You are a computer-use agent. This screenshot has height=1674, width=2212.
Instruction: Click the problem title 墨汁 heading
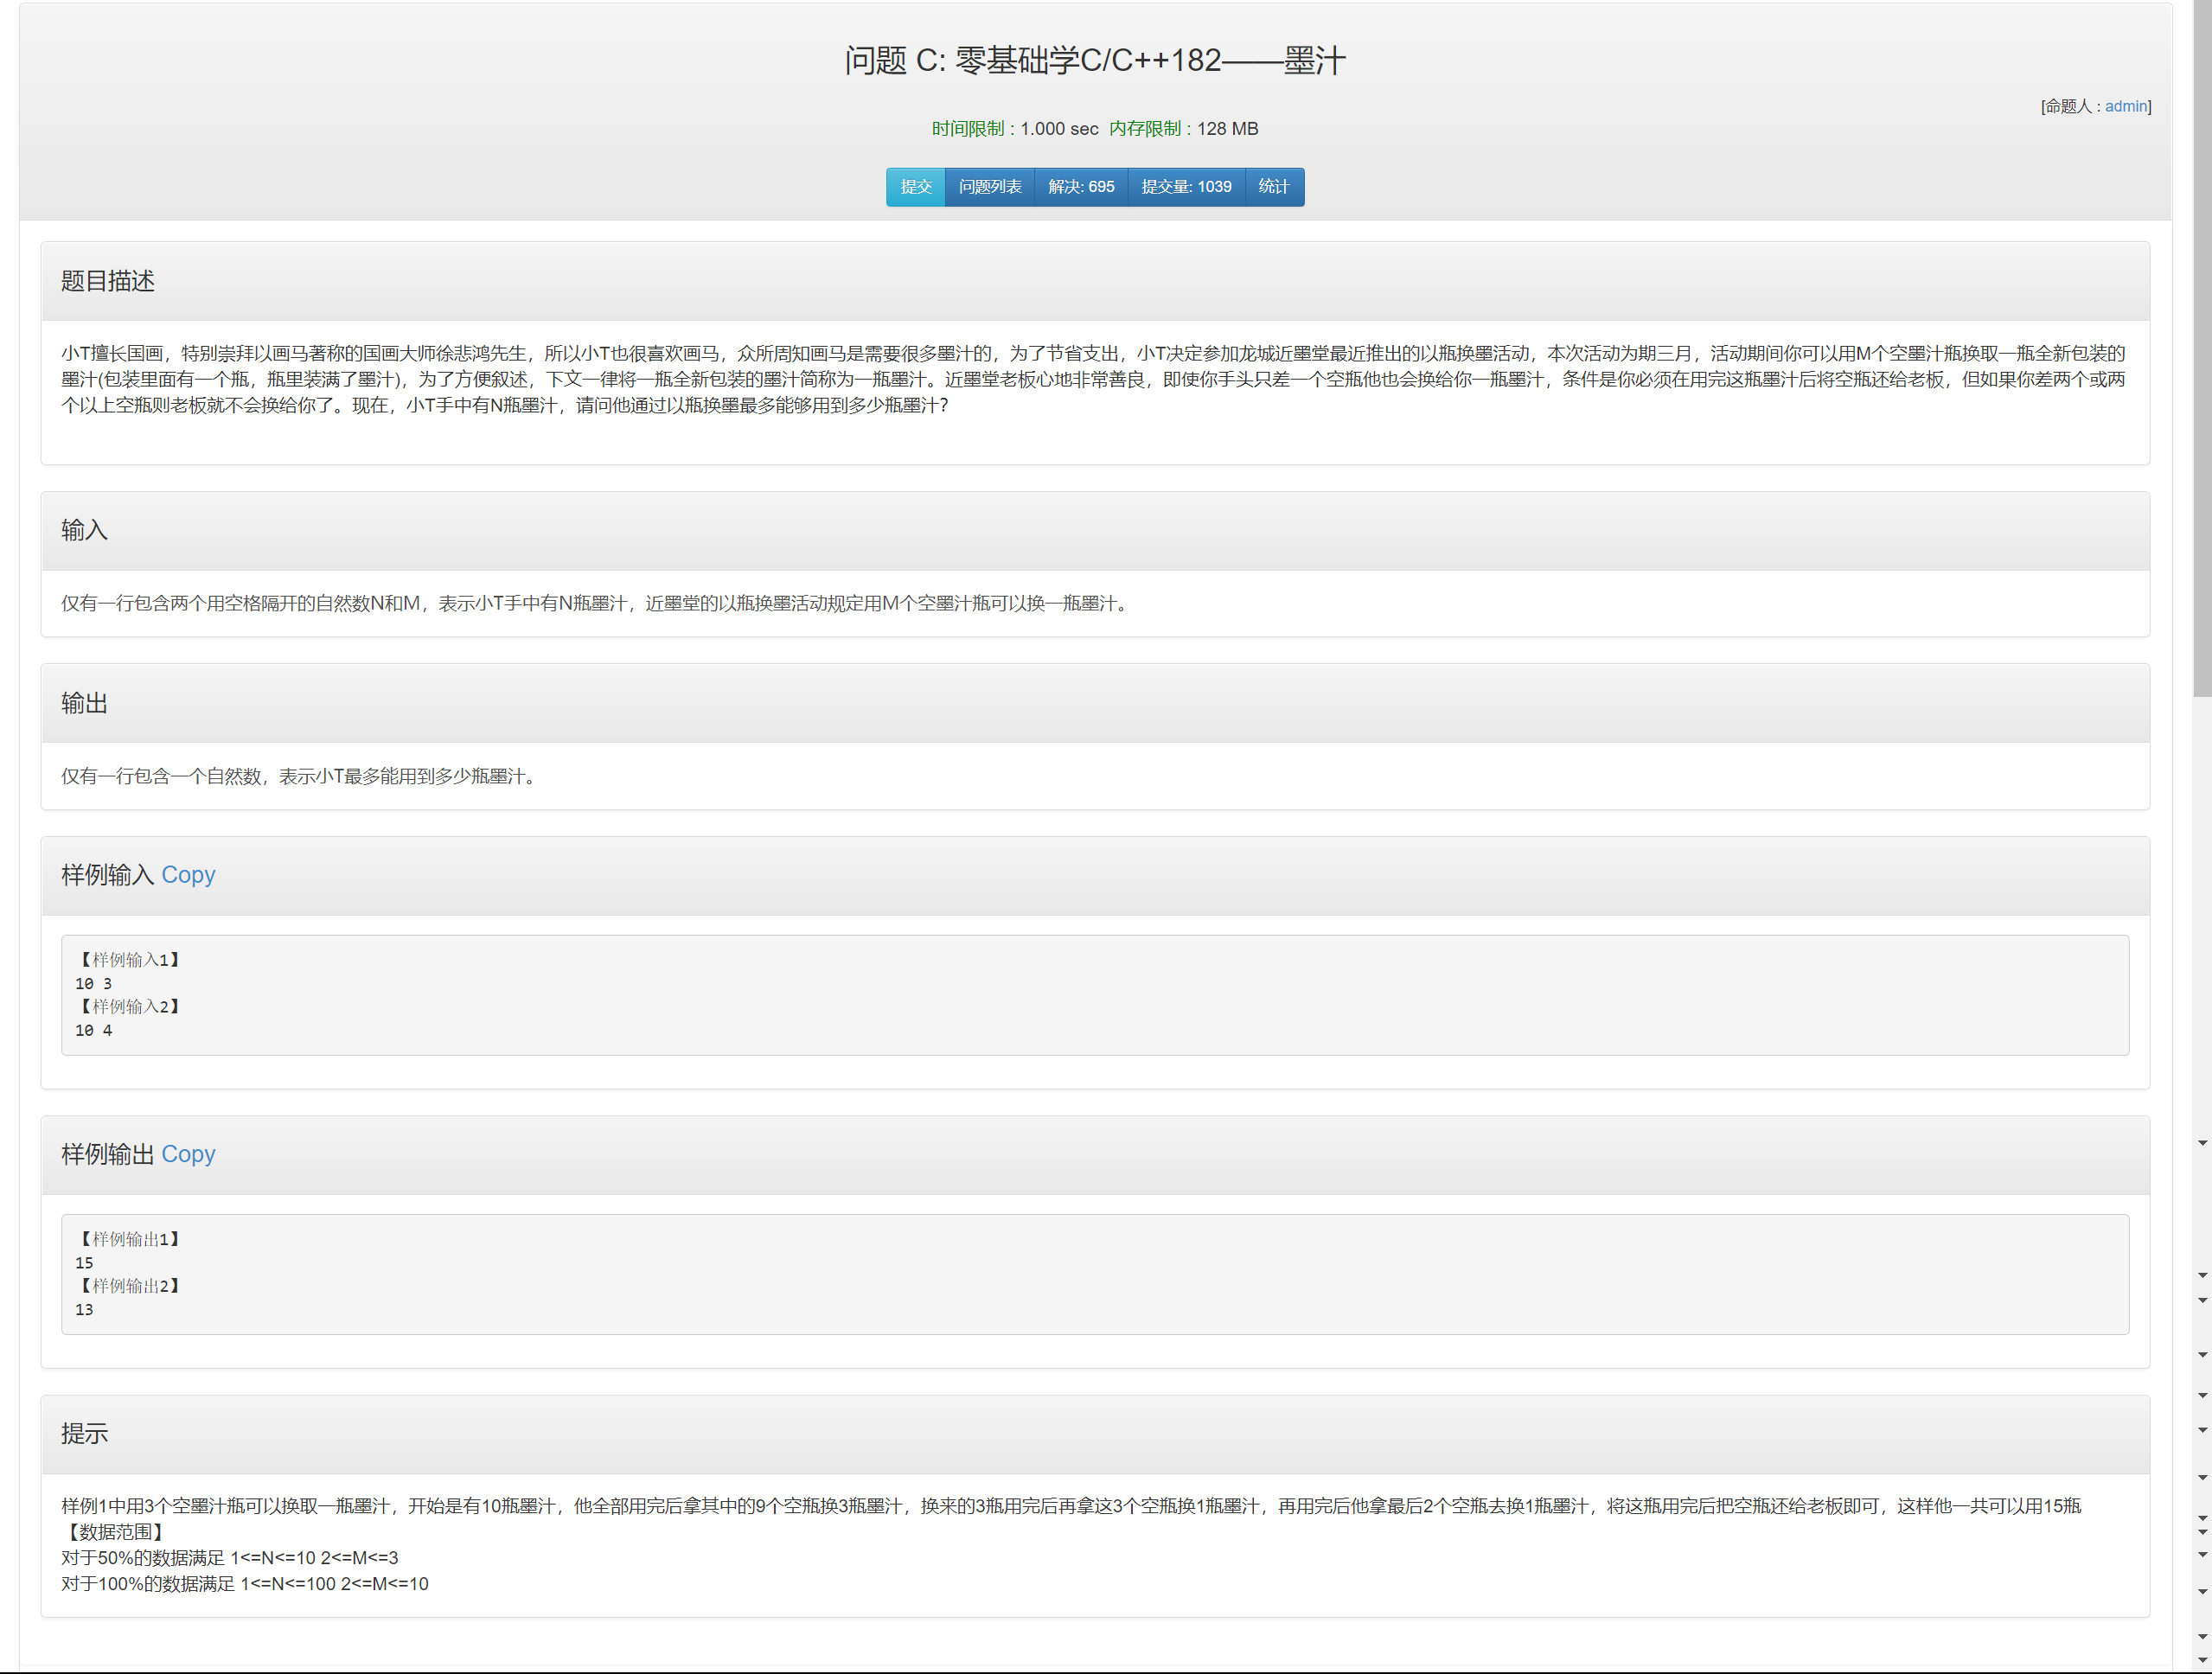point(1094,61)
